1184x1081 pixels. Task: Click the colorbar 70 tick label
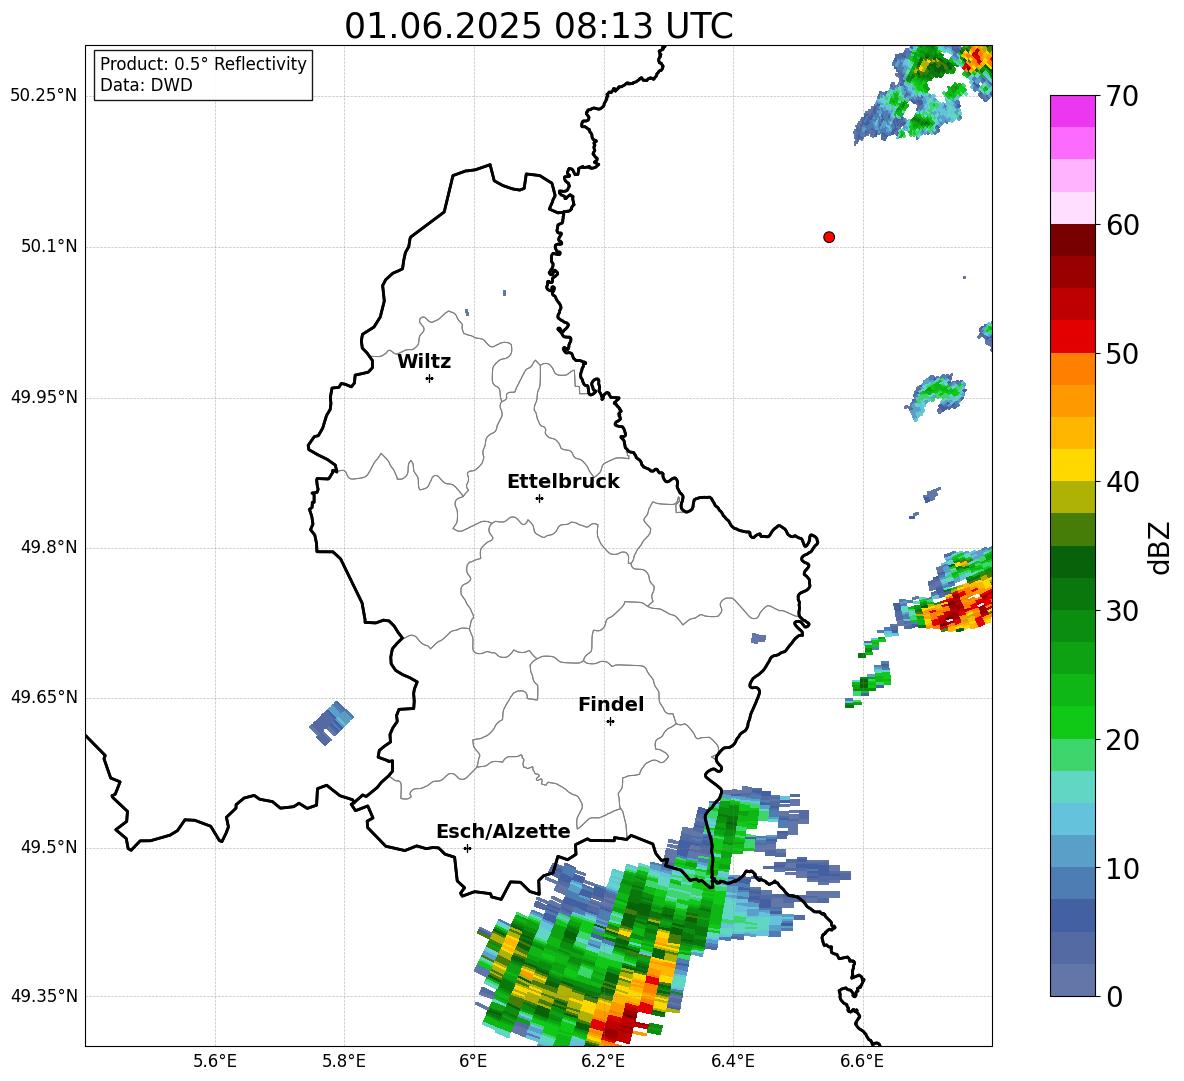point(1122,96)
